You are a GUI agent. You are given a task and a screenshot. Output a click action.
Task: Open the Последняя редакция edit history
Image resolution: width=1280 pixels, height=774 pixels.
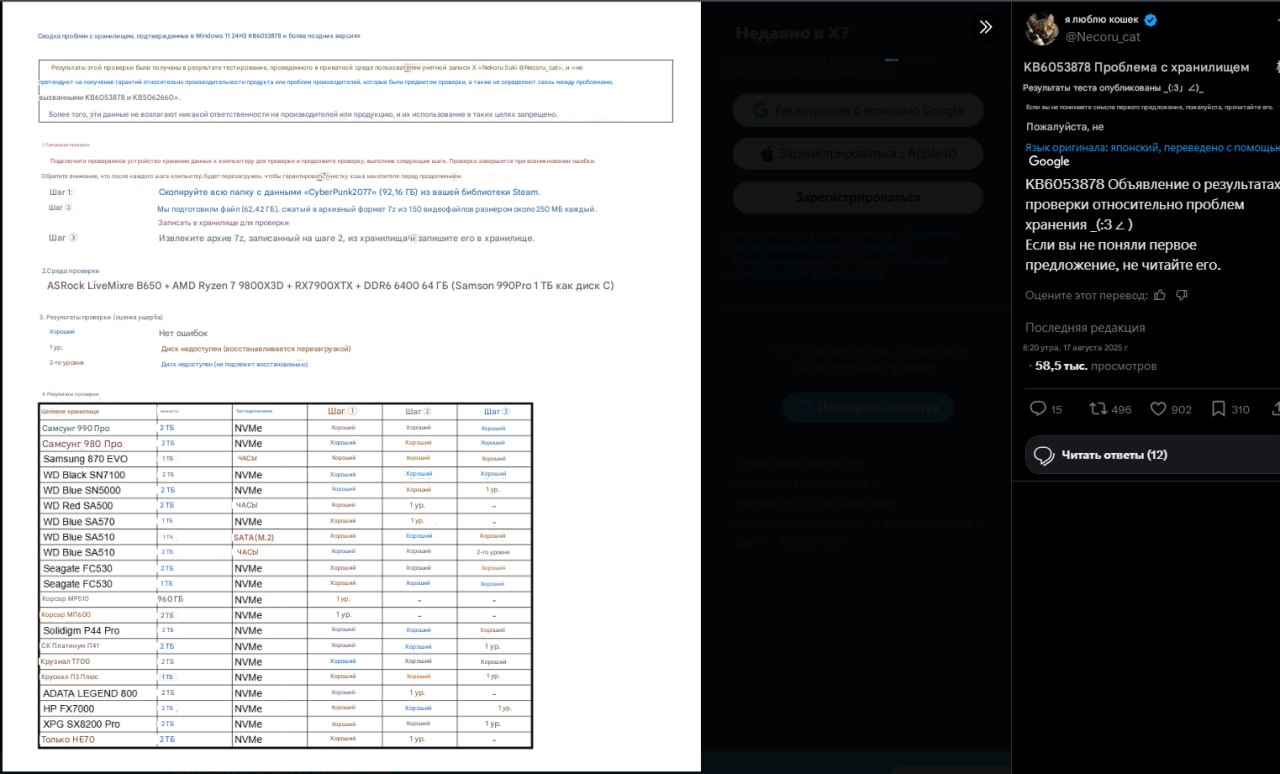(x=1085, y=328)
